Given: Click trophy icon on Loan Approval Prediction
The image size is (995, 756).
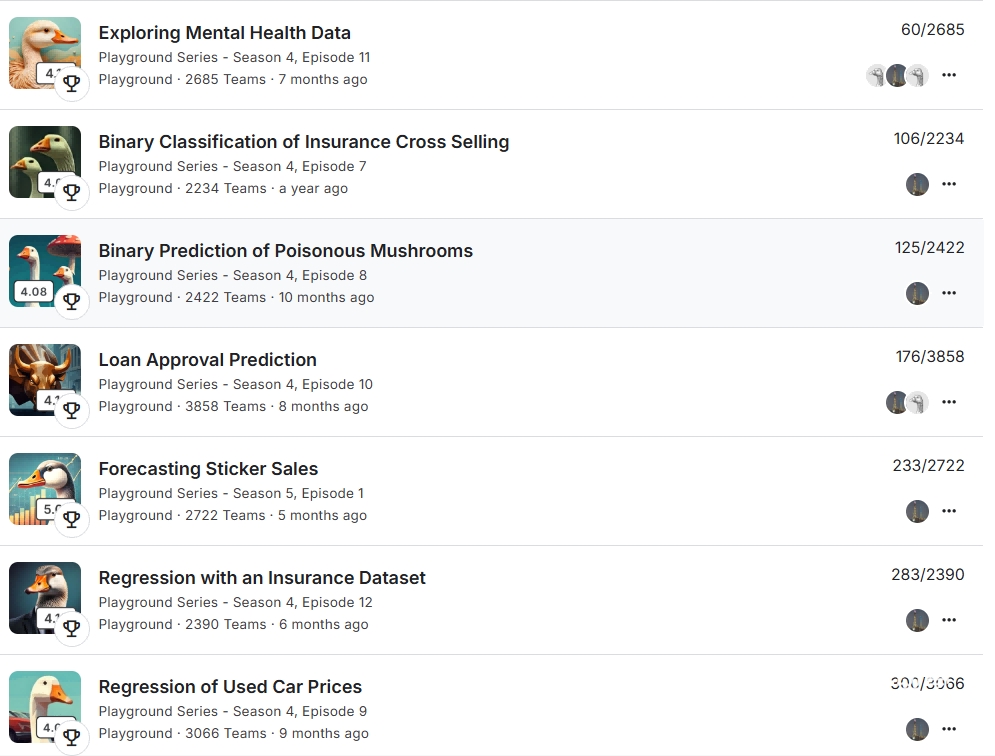Looking at the screenshot, I should pos(72,411).
